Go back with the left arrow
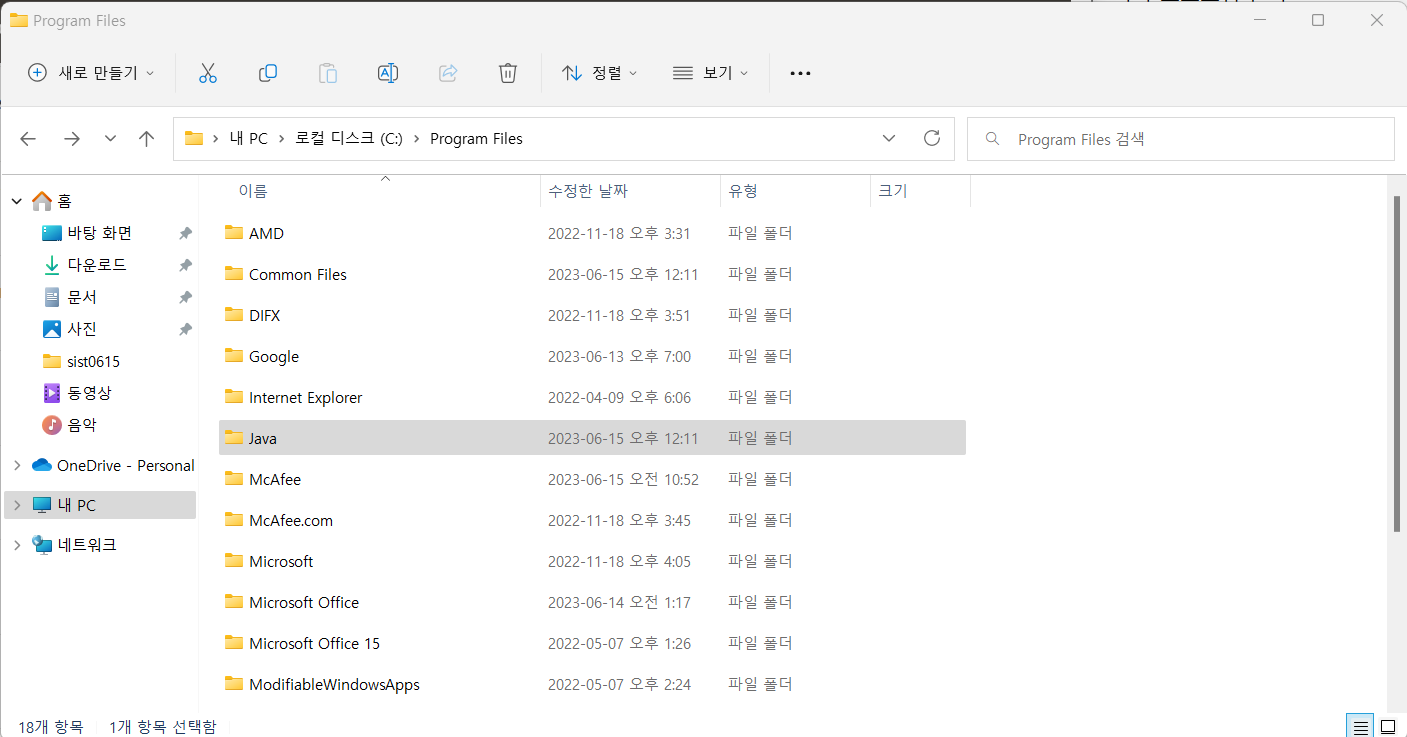The image size is (1407, 737). [x=28, y=139]
